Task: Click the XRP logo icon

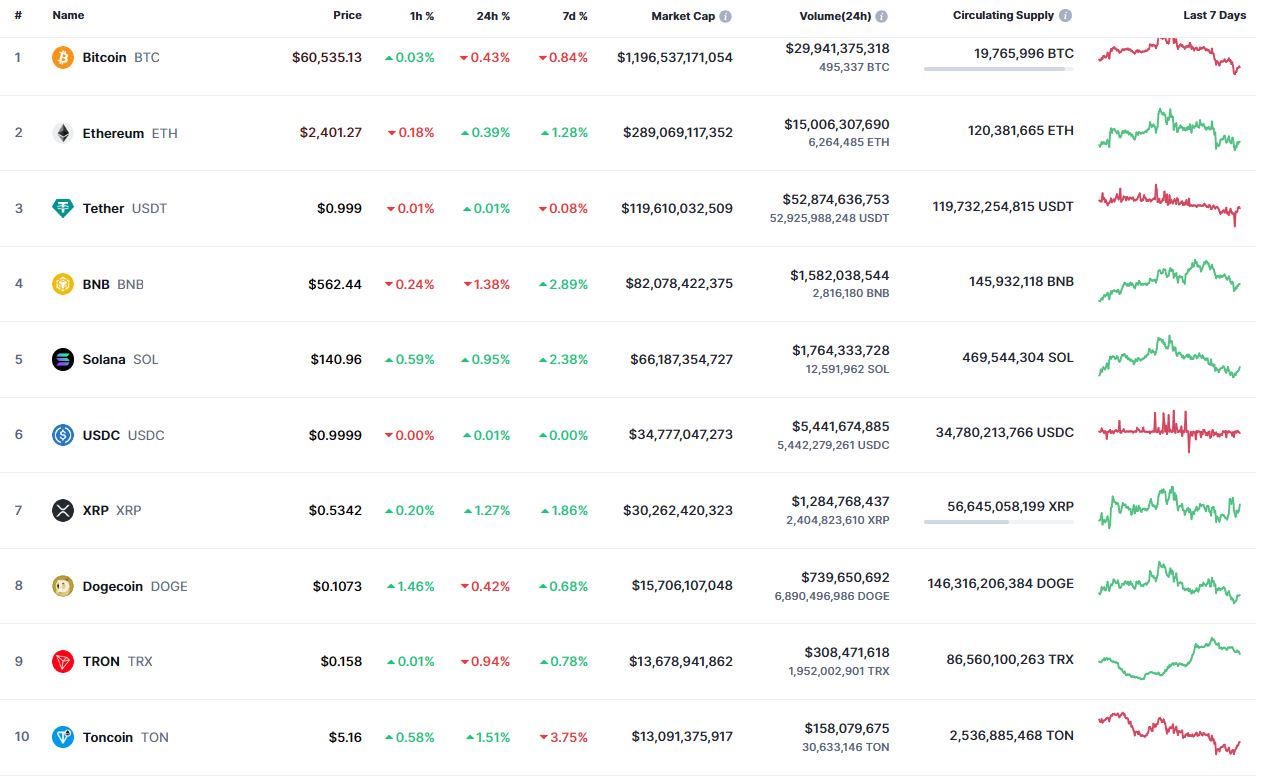Action: 63,510
